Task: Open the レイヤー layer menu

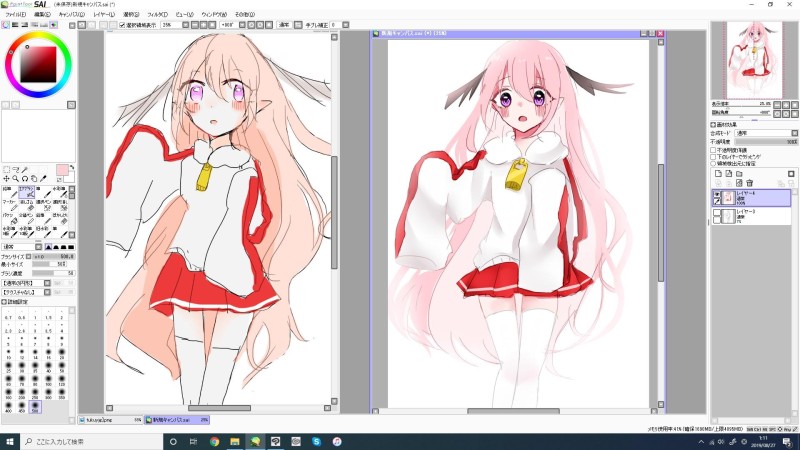Action: point(104,14)
